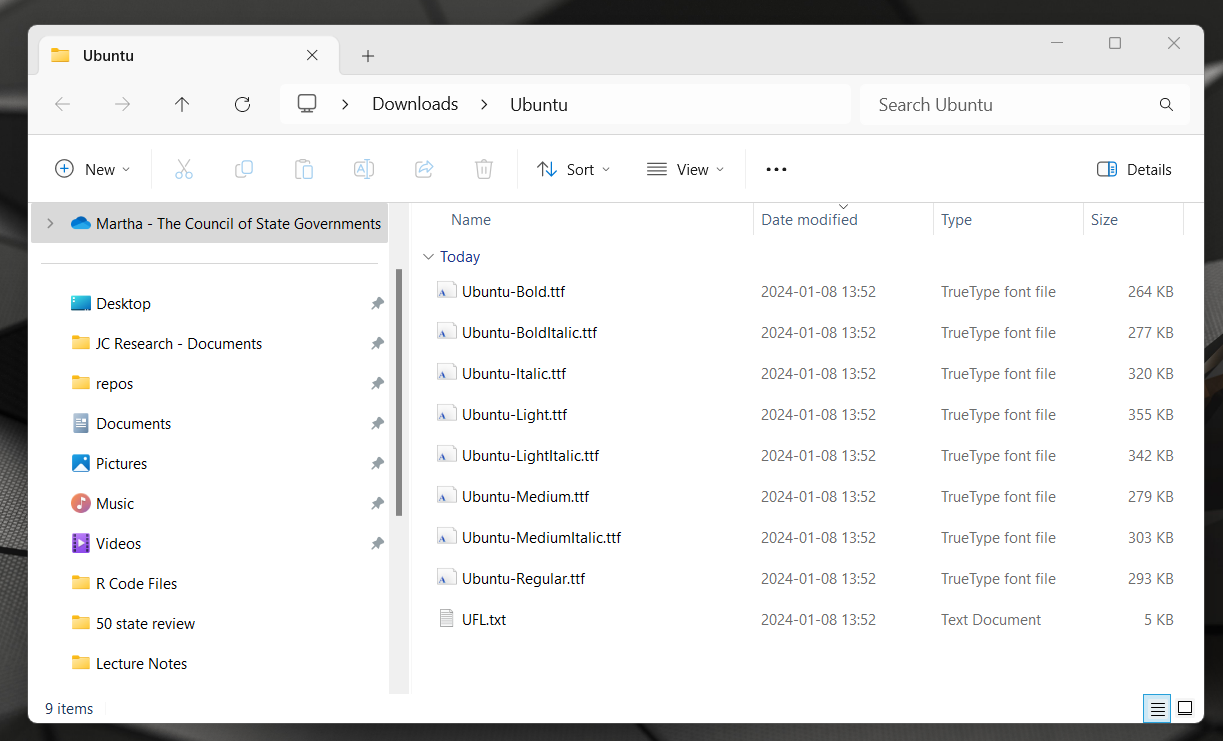Unpin Pictures from Quick access

tap(377, 463)
